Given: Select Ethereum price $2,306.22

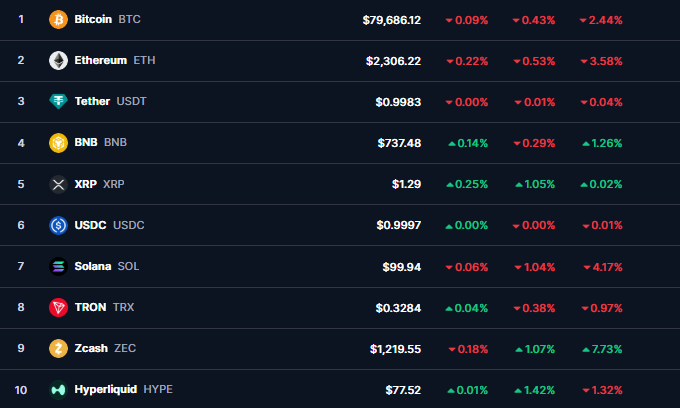Looking at the screenshot, I should pos(393,61).
